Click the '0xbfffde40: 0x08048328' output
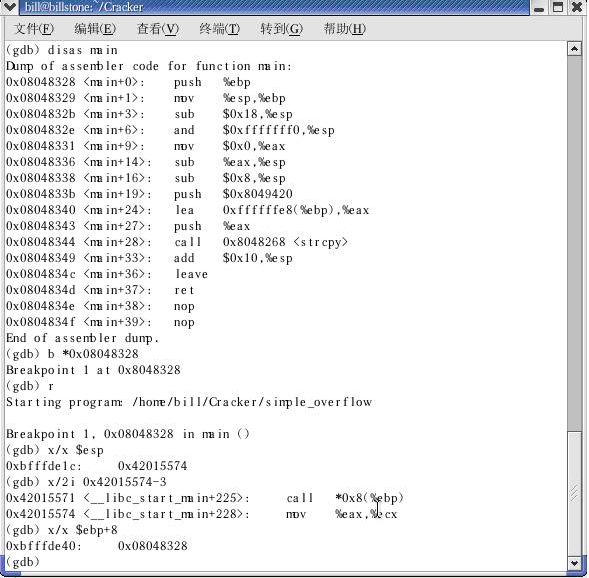The image size is (589, 578). [x=97, y=546]
